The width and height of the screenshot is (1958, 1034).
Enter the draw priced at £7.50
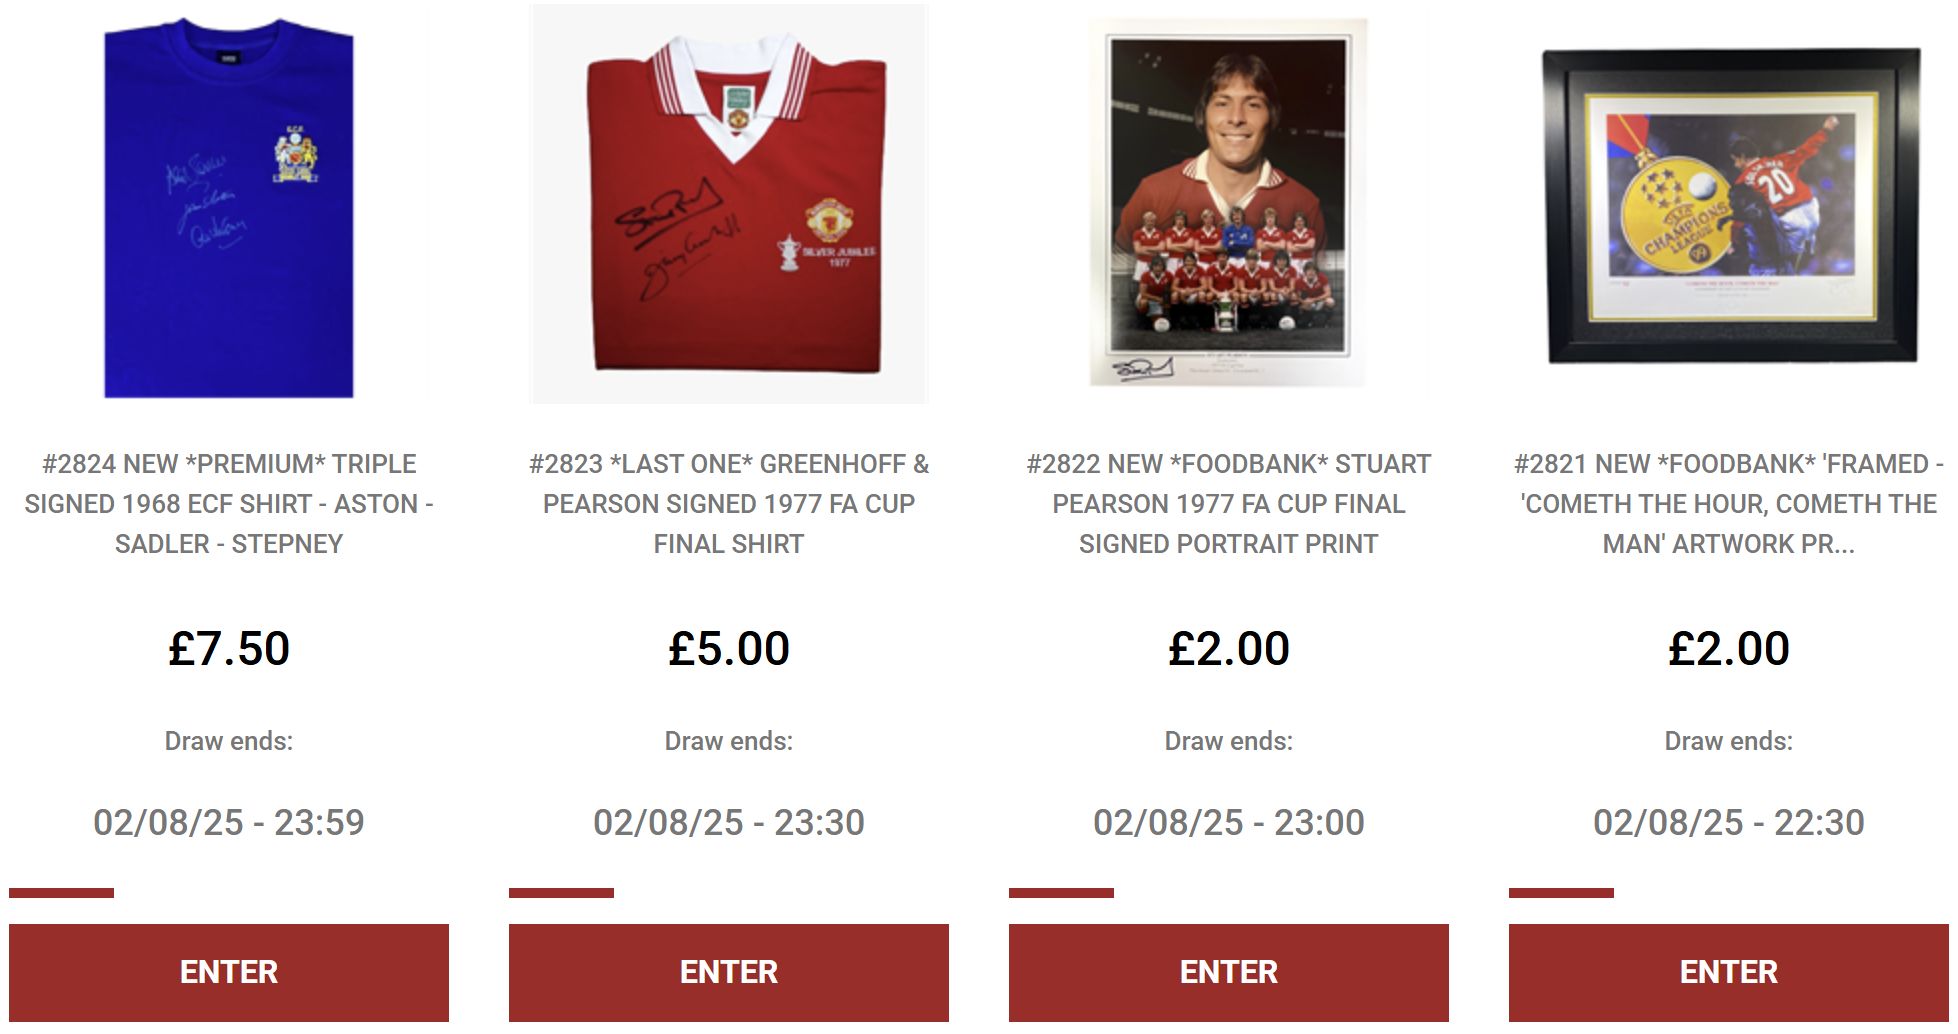(x=229, y=973)
